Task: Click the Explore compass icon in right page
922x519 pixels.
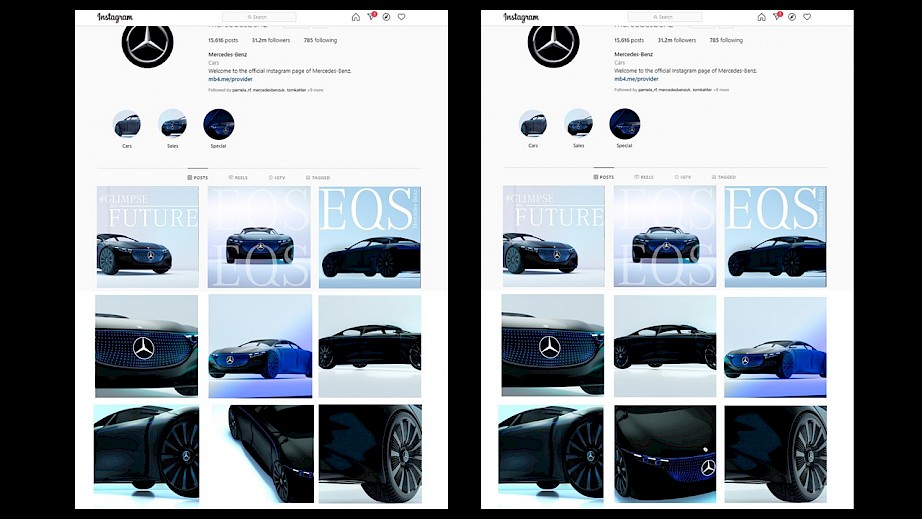Action: (792, 17)
